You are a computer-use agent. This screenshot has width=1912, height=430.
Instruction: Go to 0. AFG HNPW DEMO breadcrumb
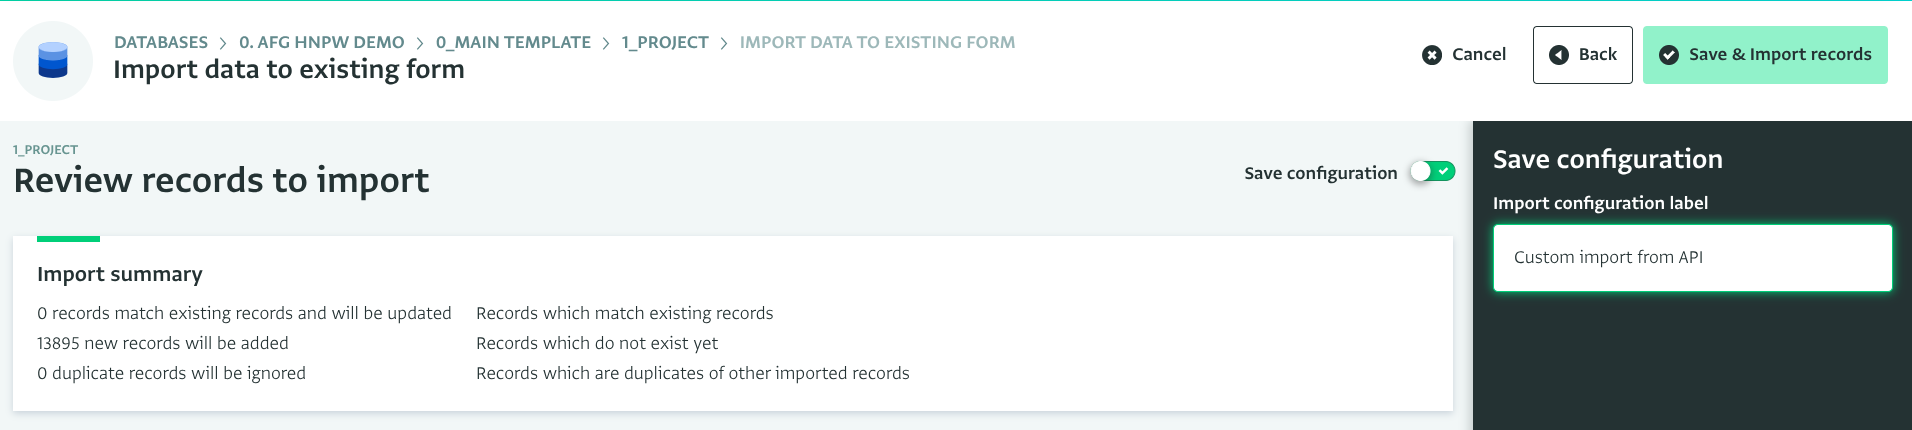(x=322, y=42)
